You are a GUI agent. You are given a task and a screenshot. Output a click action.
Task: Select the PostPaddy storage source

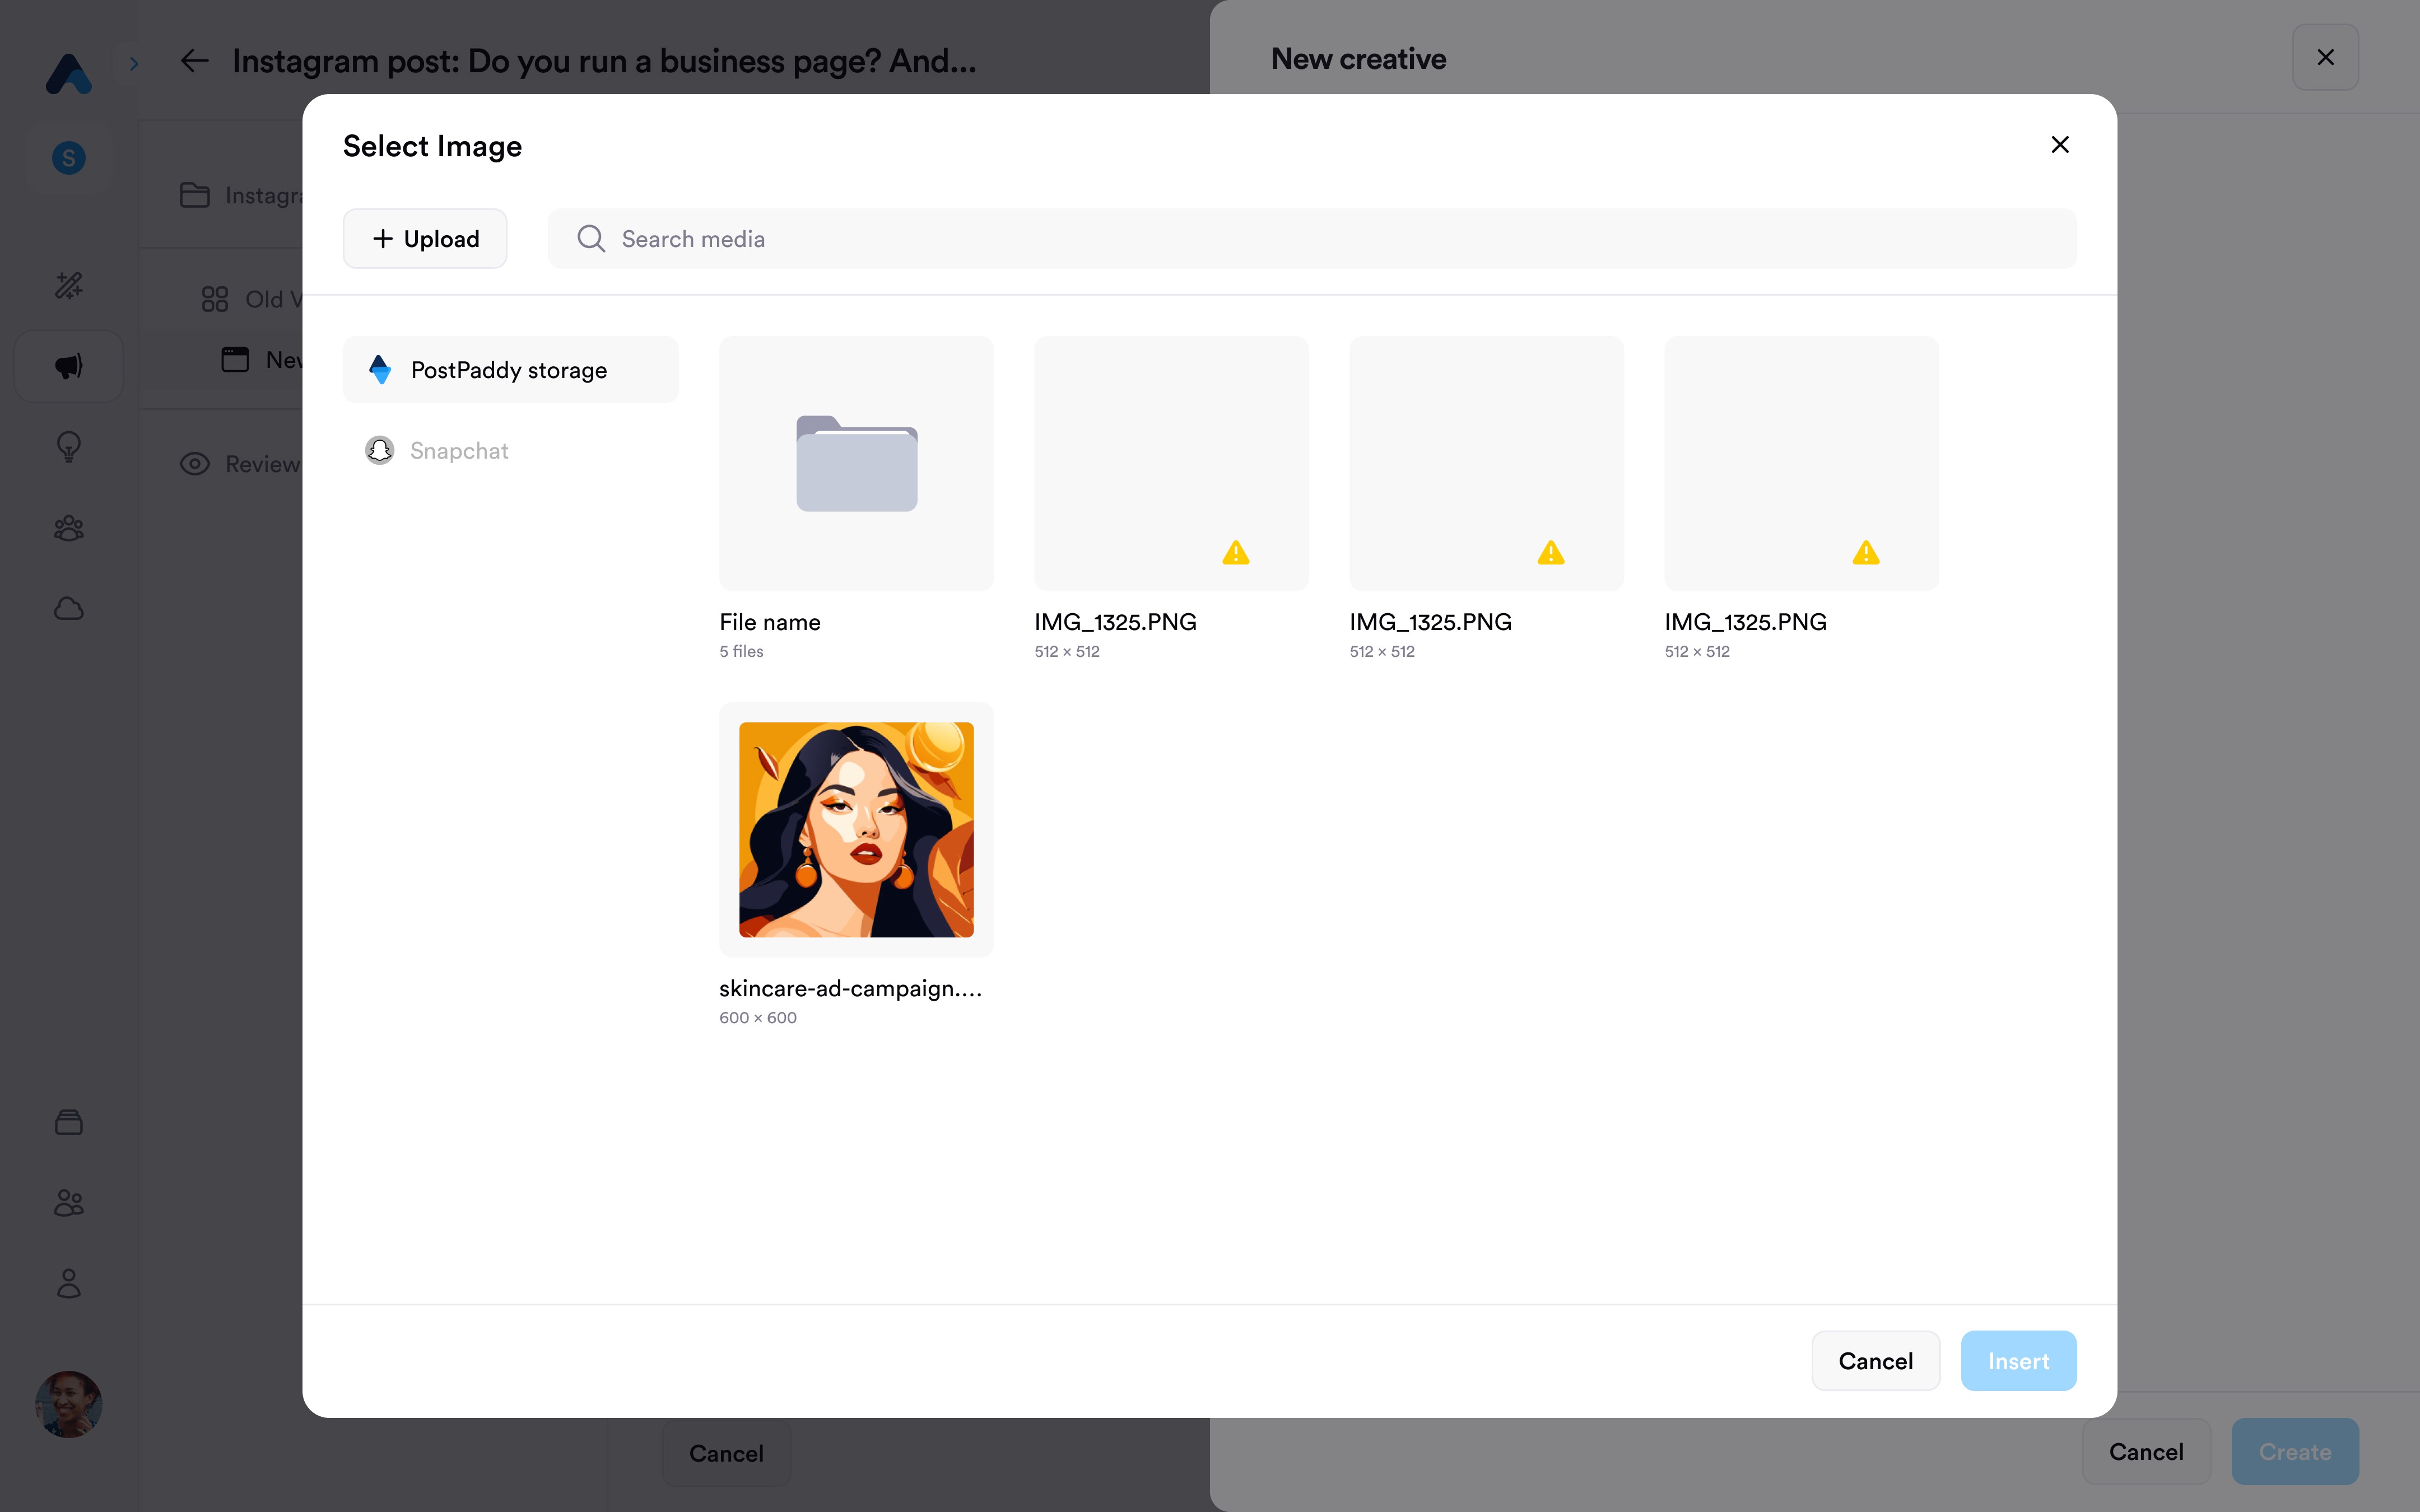tap(510, 370)
